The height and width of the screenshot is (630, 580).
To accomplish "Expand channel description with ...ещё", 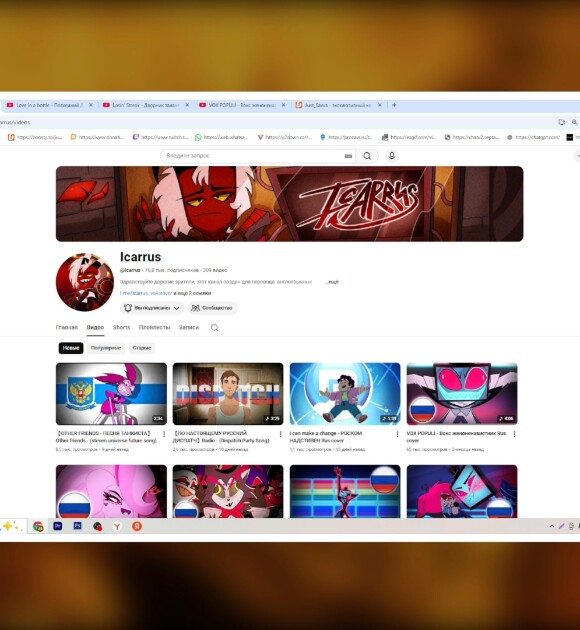I will [x=333, y=282].
